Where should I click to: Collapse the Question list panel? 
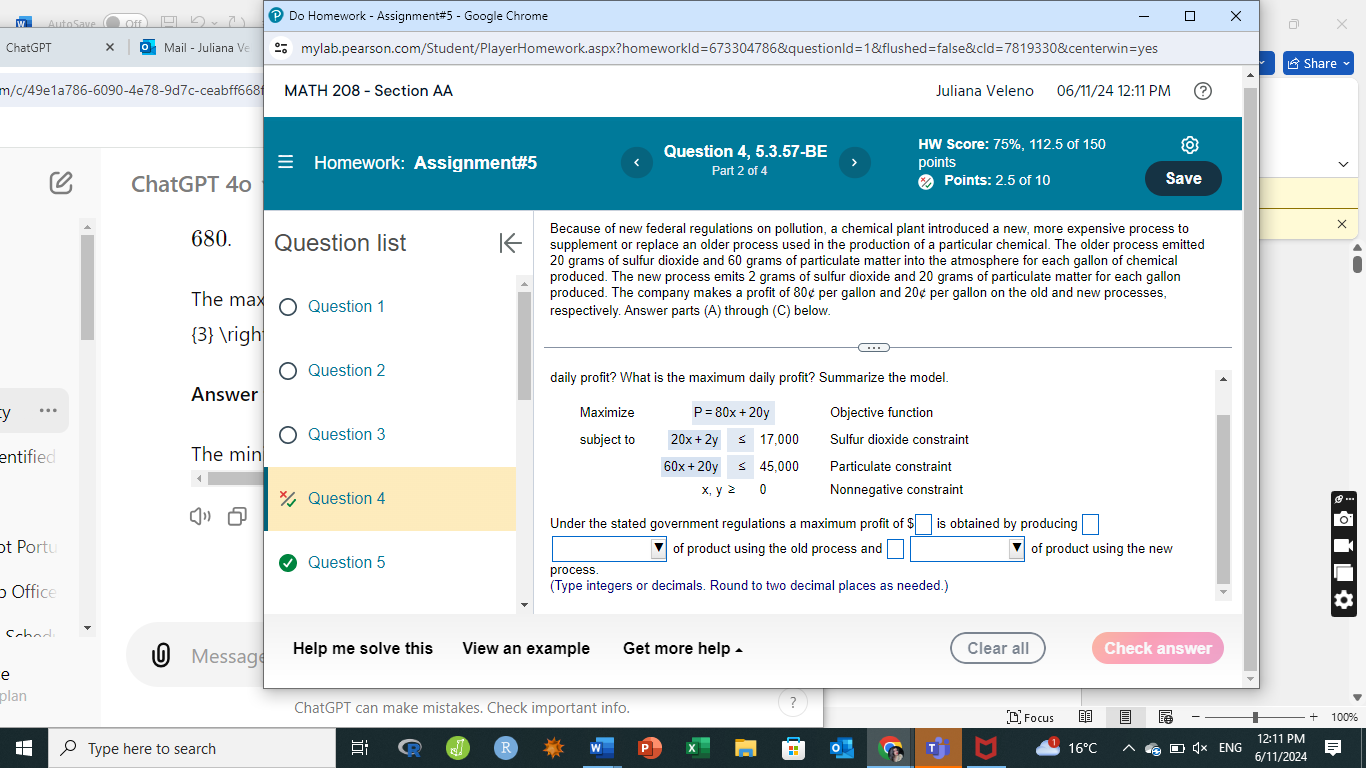tap(511, 242)
